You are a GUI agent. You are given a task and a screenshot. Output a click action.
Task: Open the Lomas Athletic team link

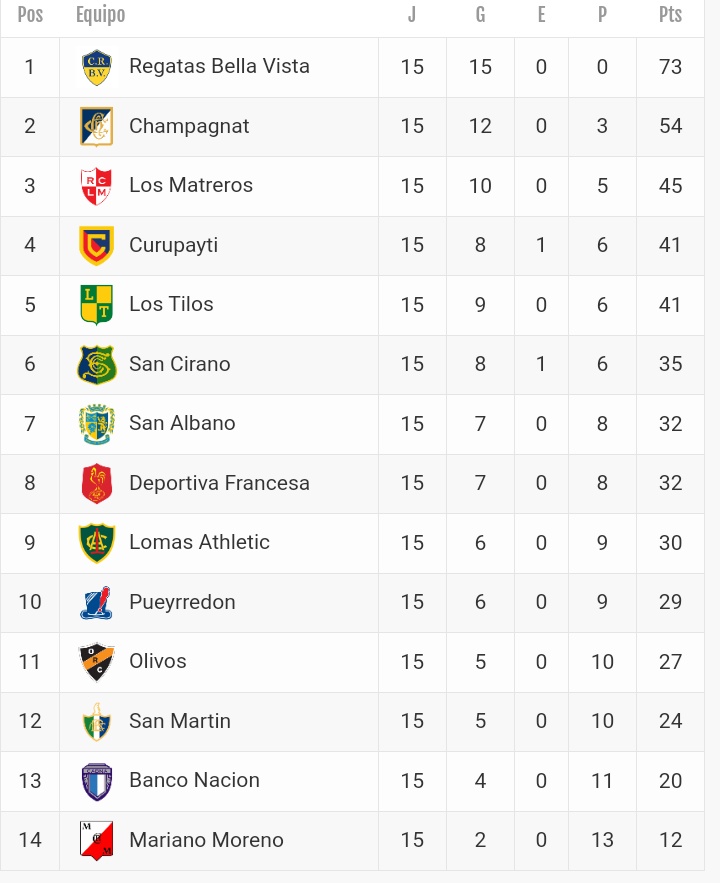tap(199, 542)
